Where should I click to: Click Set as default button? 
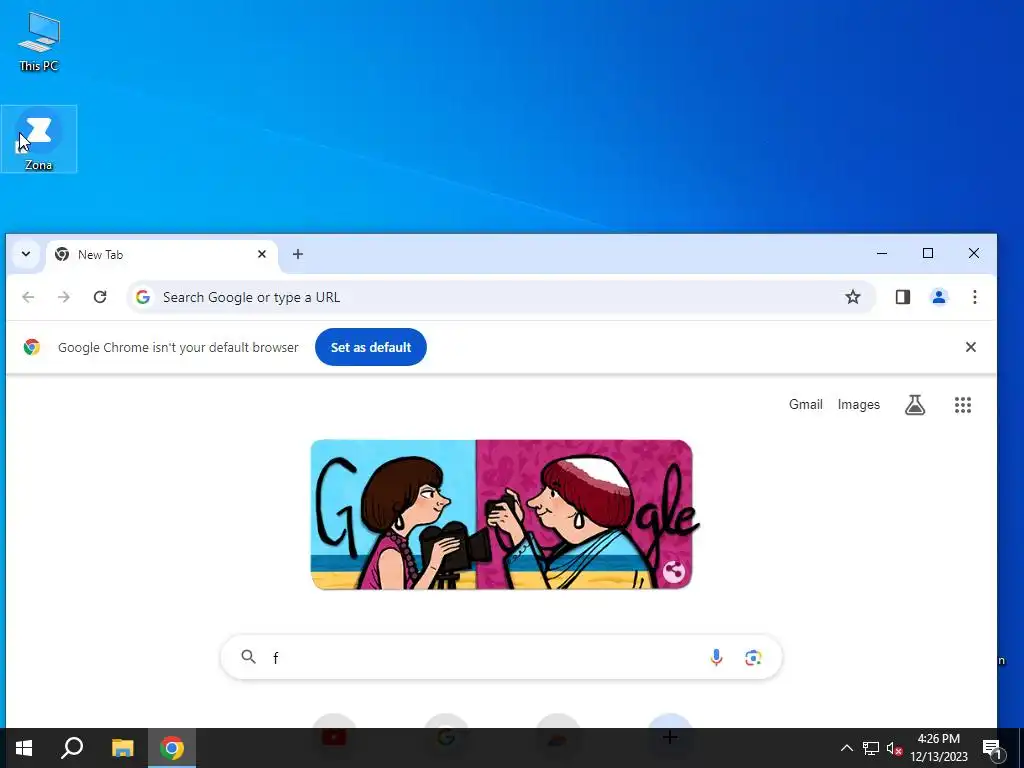(371, 347)
